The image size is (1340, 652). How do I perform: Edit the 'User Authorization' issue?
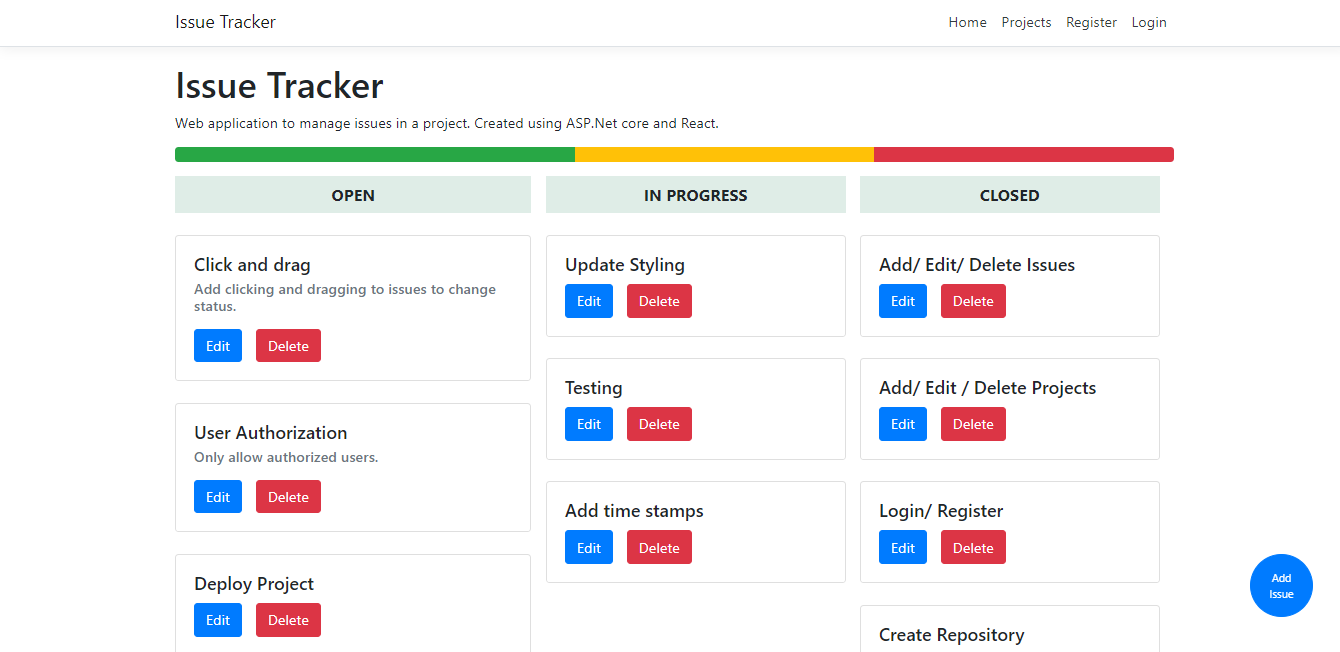(x=217, y=496)
